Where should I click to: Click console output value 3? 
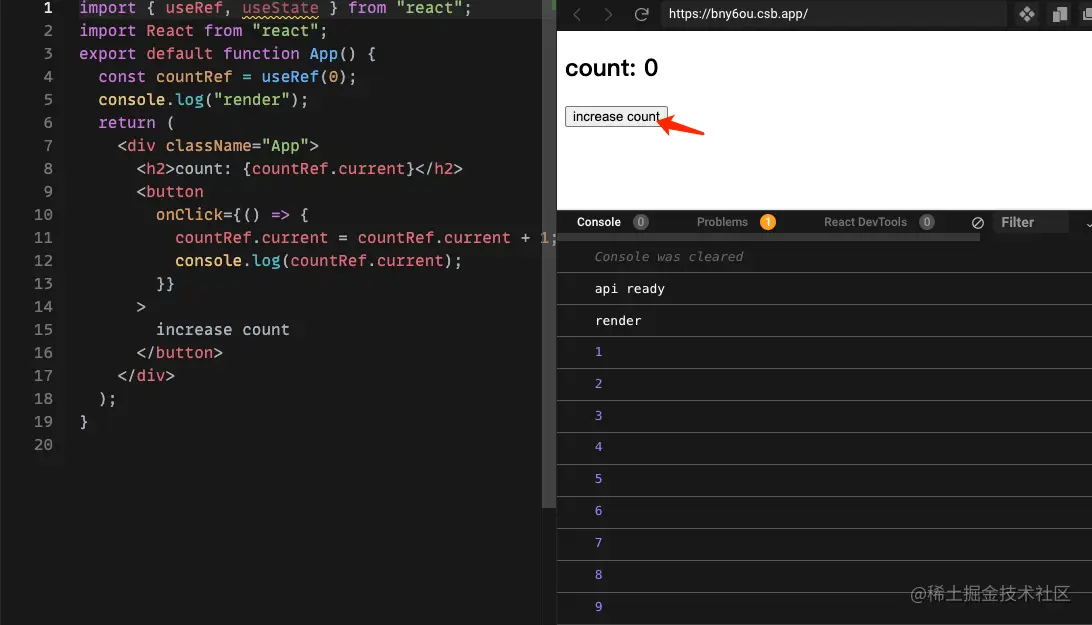tap(598, 416)
